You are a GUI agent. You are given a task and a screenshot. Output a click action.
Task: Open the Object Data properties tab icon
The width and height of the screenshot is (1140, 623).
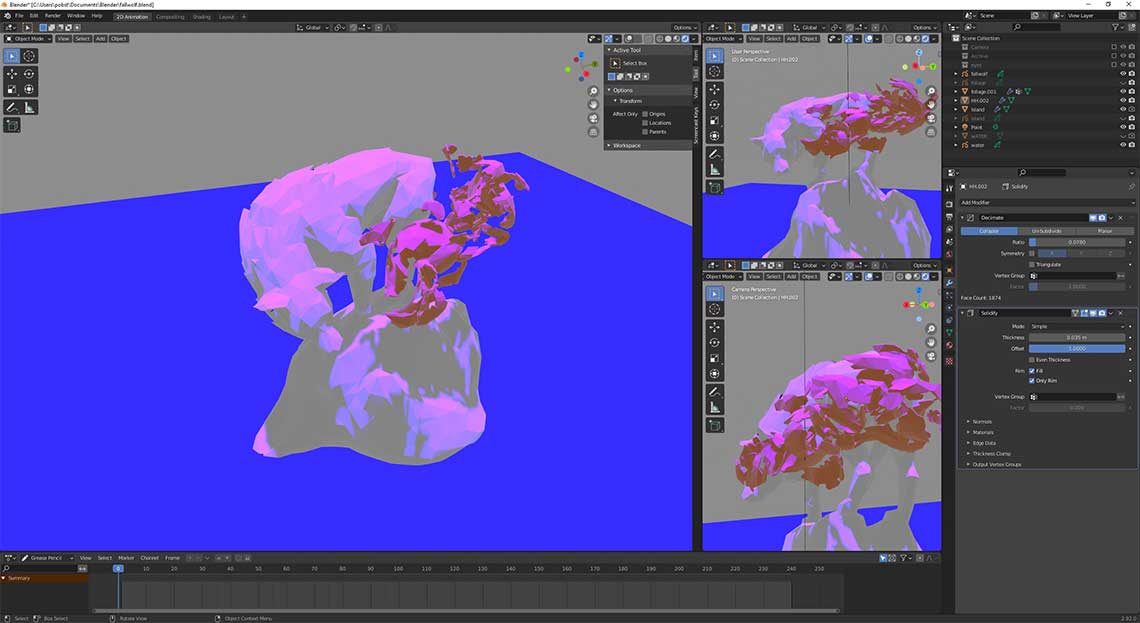click(x=949, y=332)
